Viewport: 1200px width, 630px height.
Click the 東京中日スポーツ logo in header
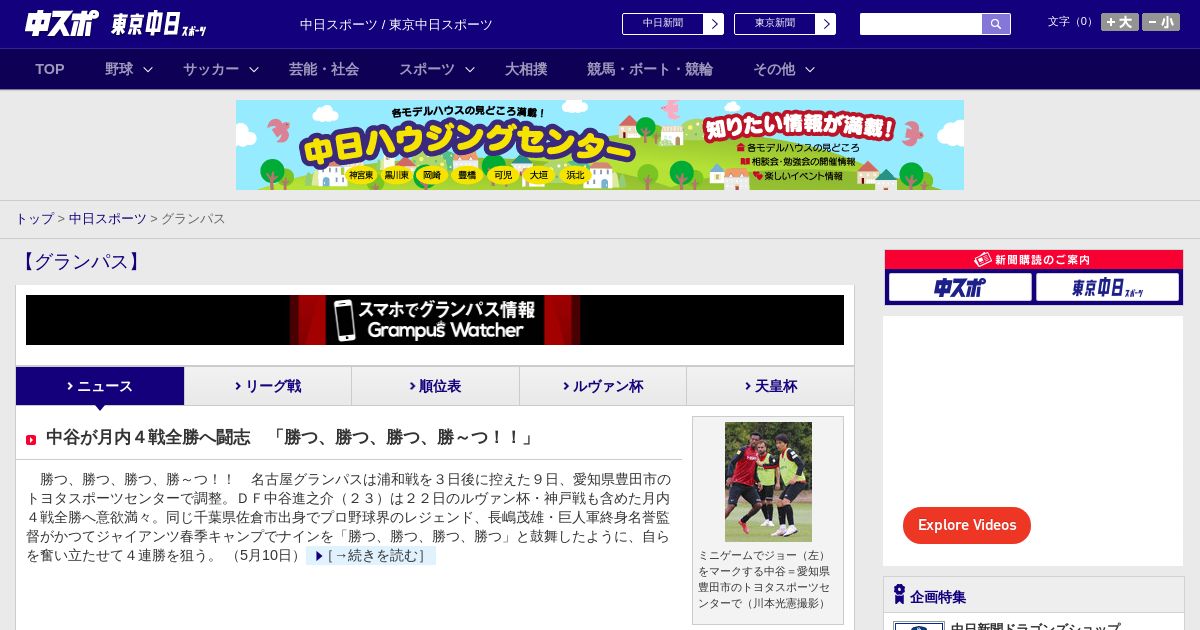(159, 24)
